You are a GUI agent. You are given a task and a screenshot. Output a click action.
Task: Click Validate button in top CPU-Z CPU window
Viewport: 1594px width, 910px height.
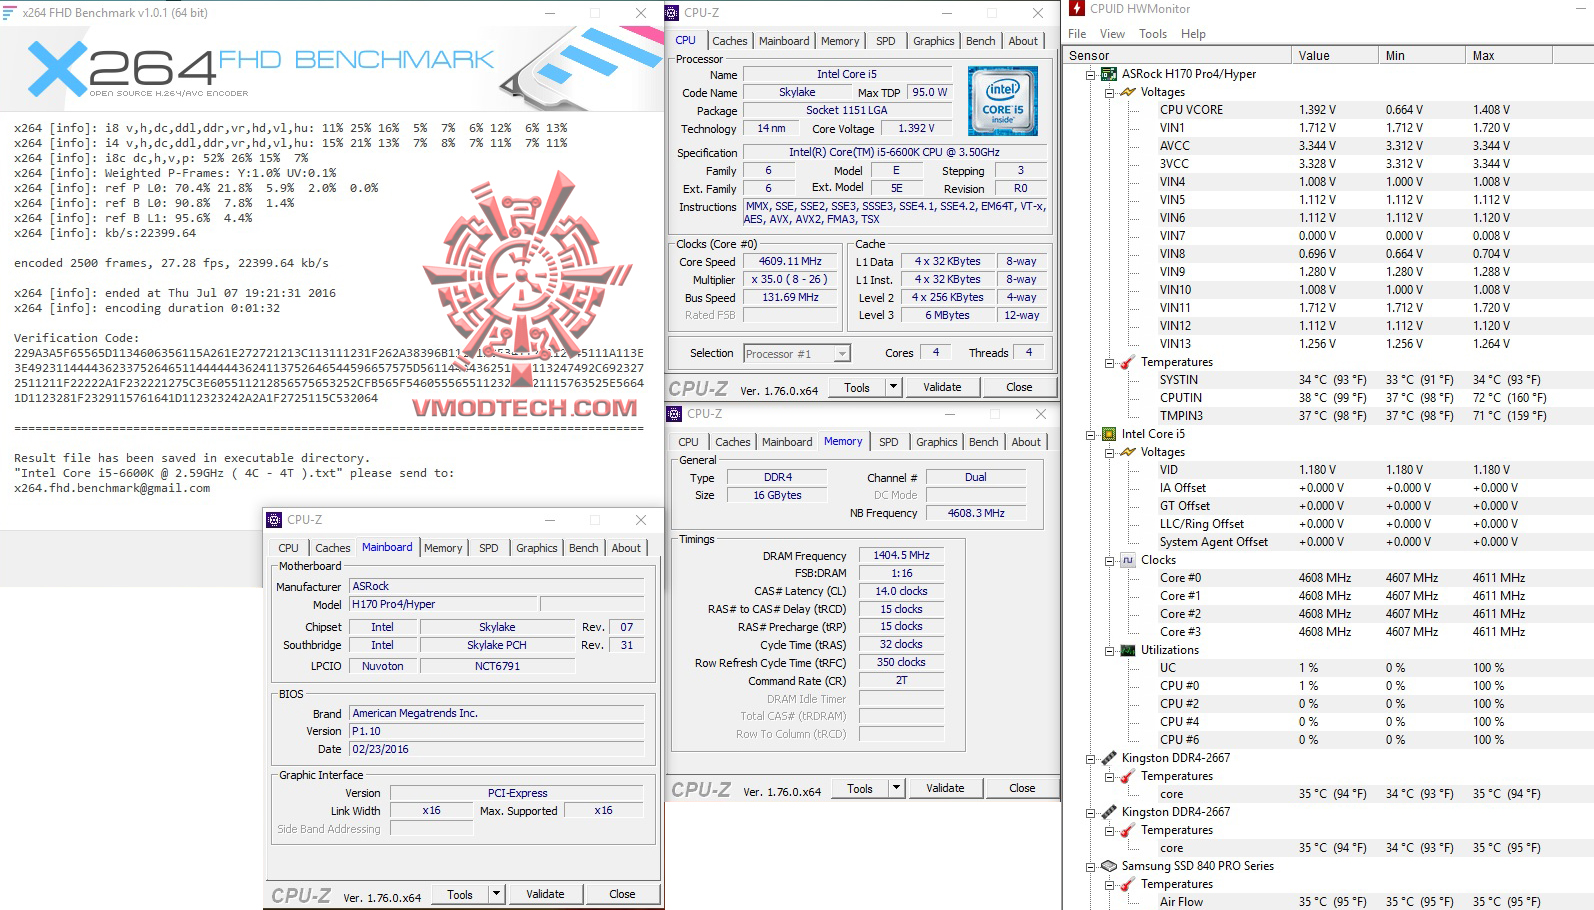pos(942,387)
